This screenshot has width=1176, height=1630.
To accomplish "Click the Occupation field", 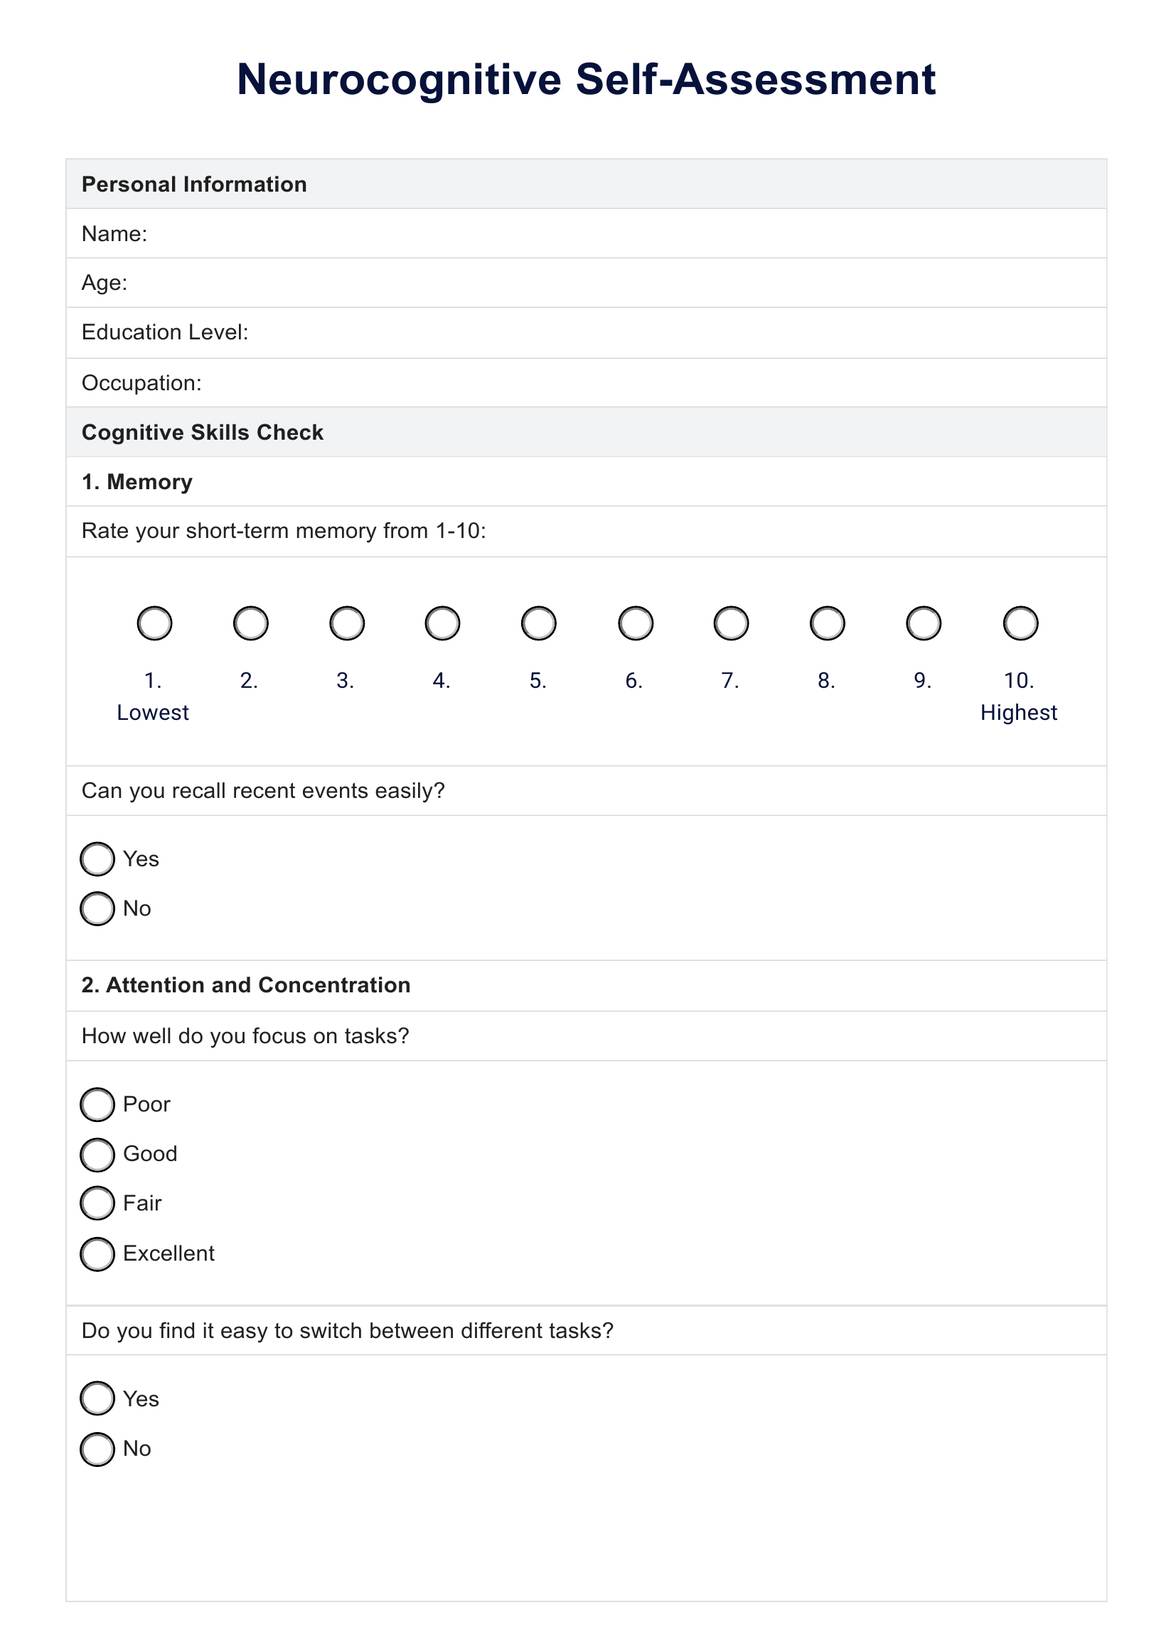I will [x=650, y=383].
